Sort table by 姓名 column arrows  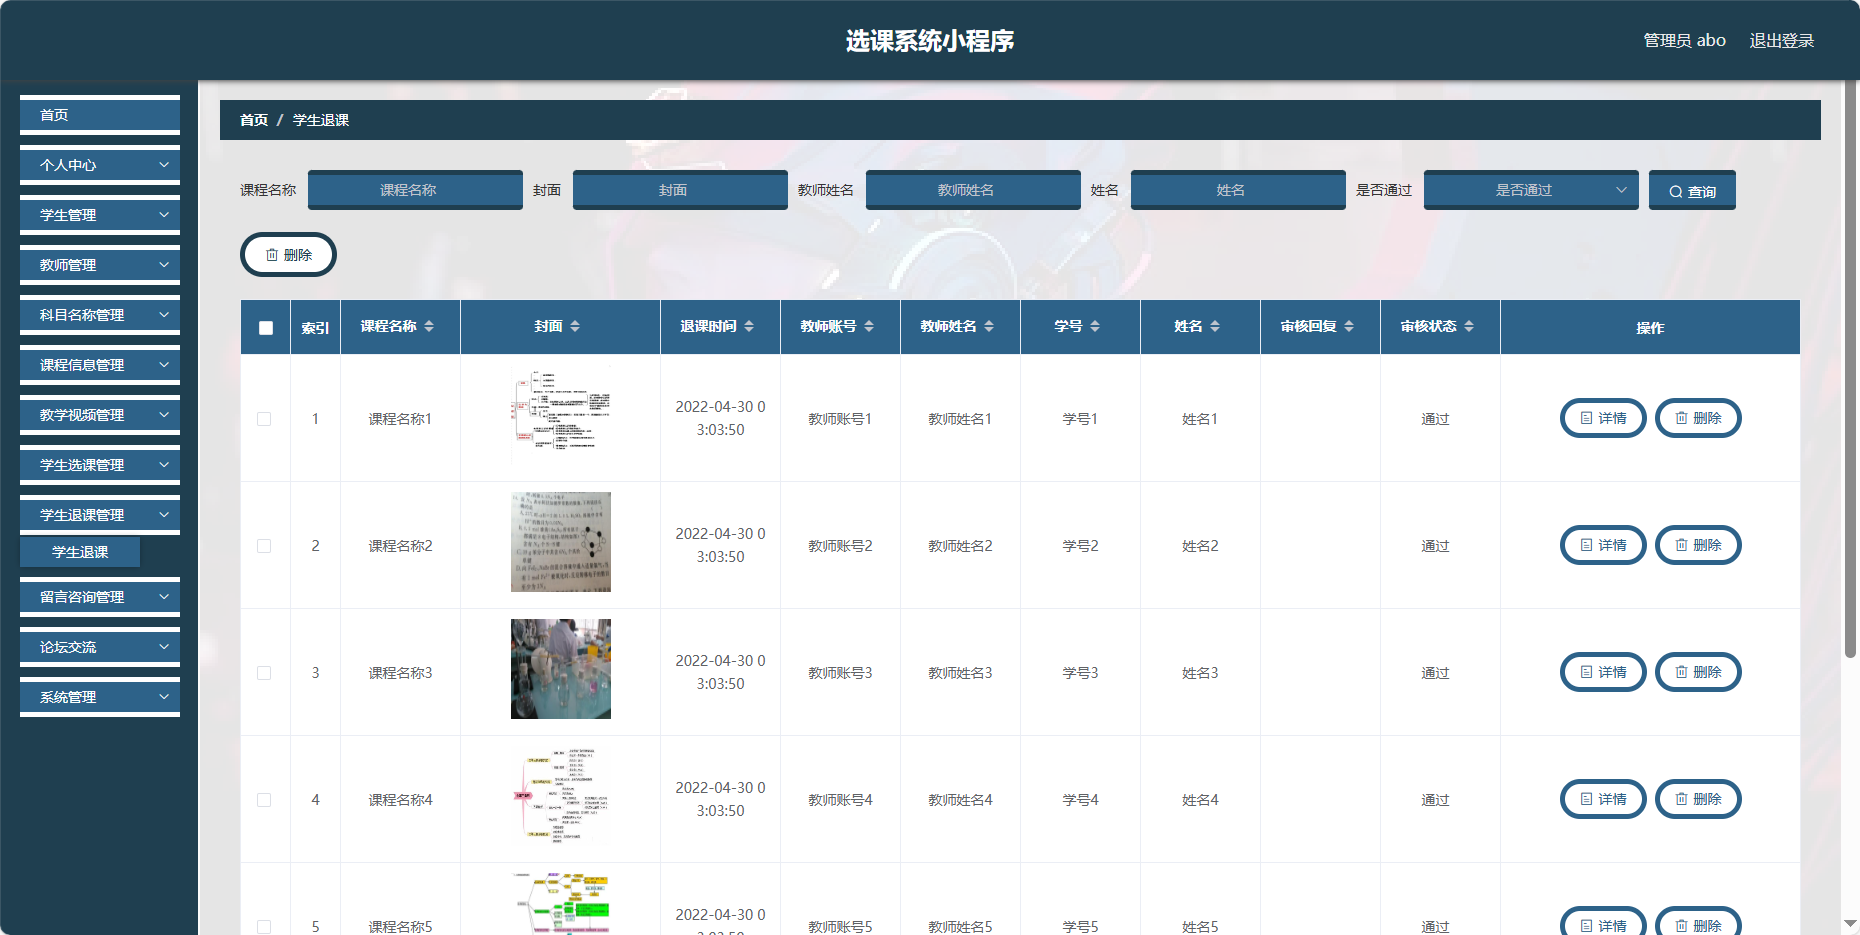[1215, 326]
